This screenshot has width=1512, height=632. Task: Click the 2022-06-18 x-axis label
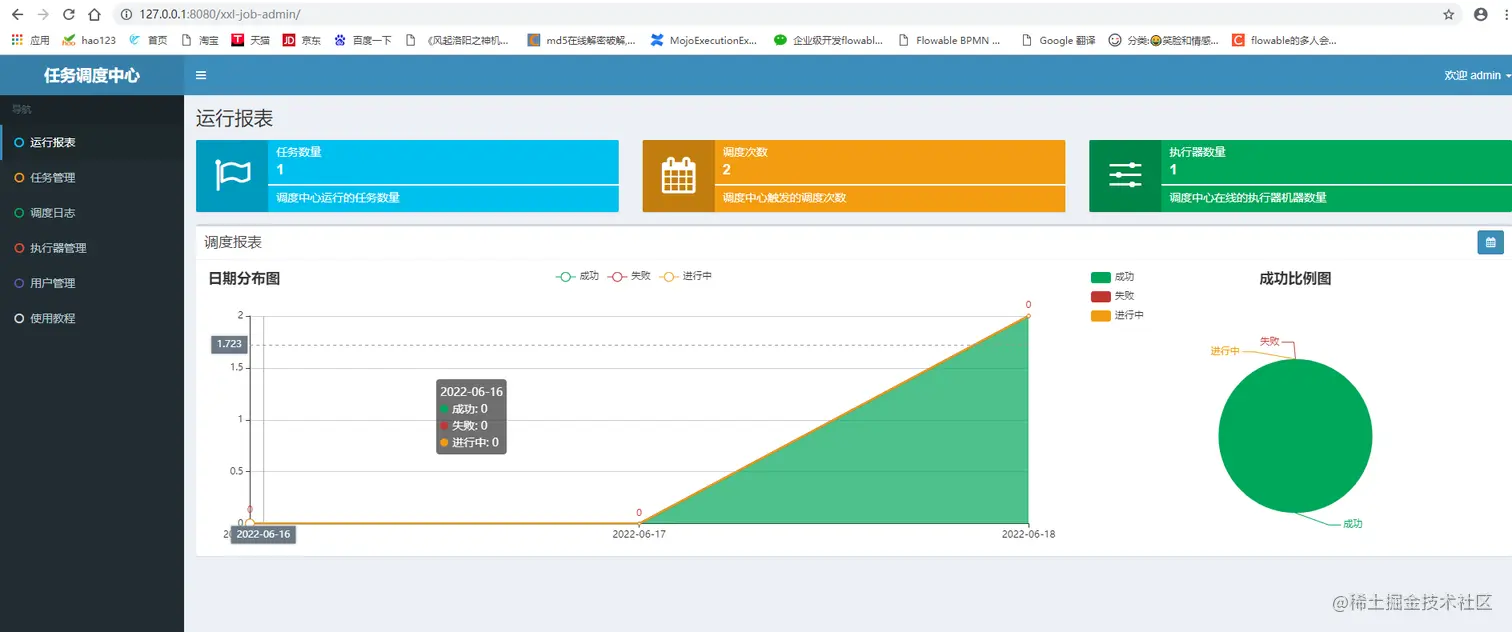coord(1028,534)
